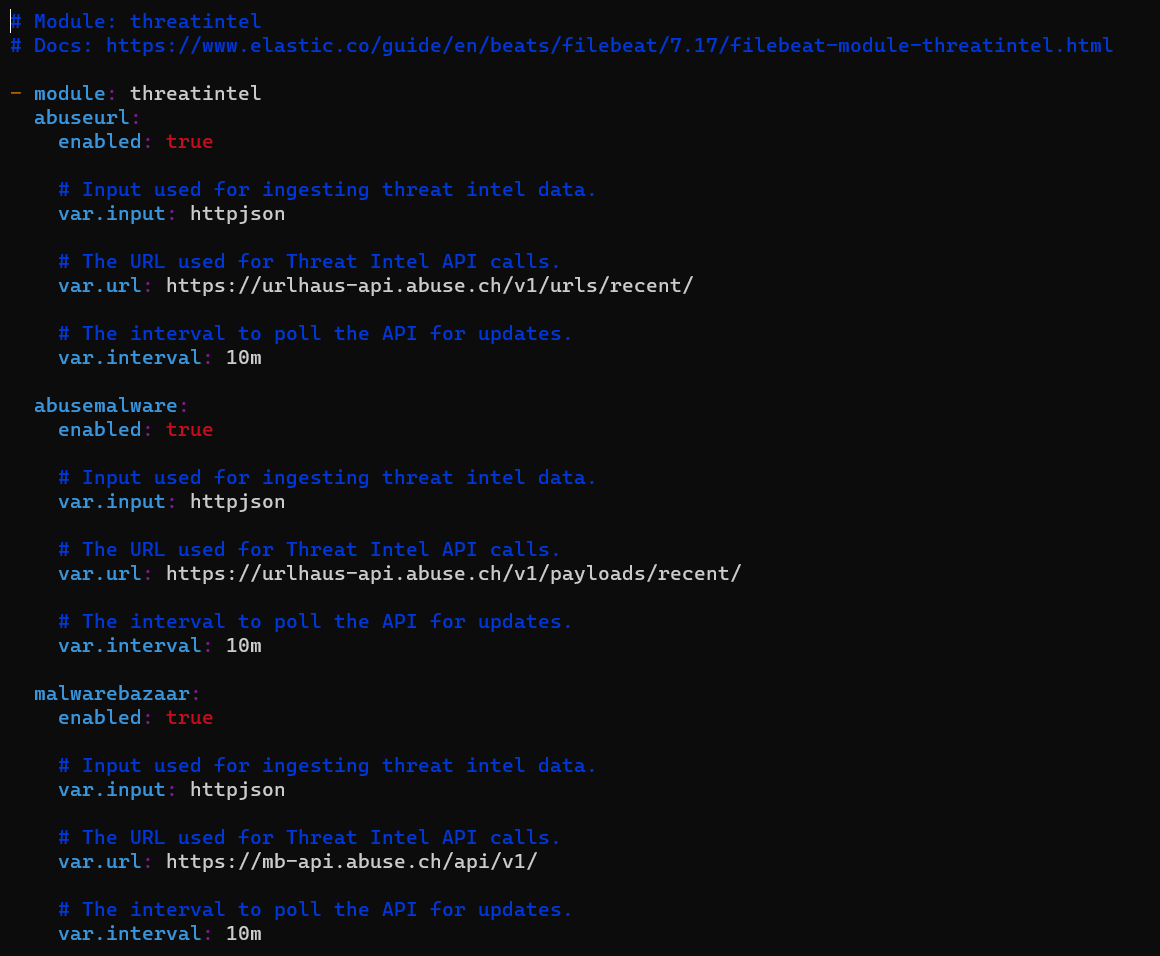Click the 'enabled' key under malwarebazaar
This screenshot has height=956, width=1160.
[100, 718]
